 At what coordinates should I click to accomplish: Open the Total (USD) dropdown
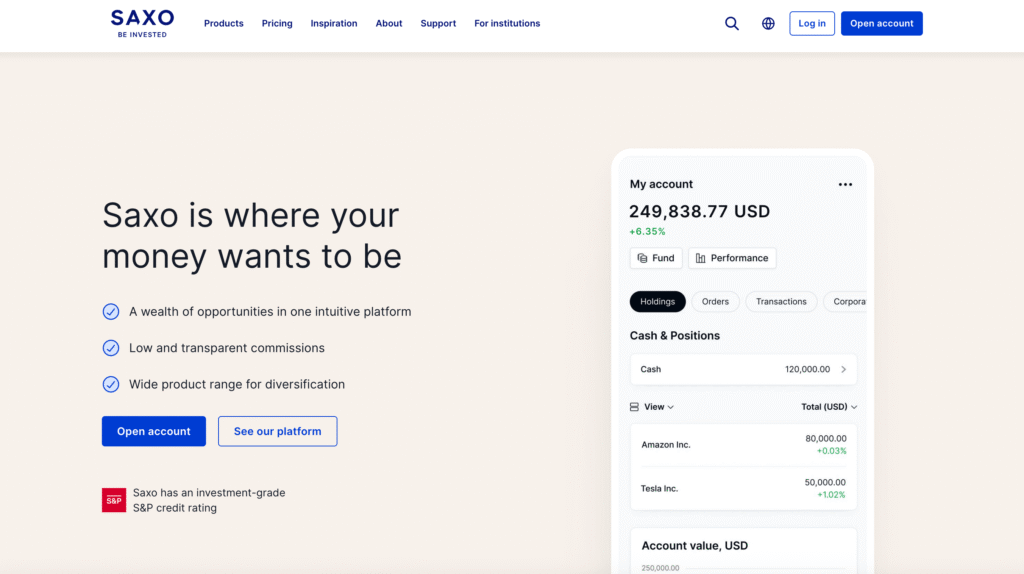click(x=829, y=407)
